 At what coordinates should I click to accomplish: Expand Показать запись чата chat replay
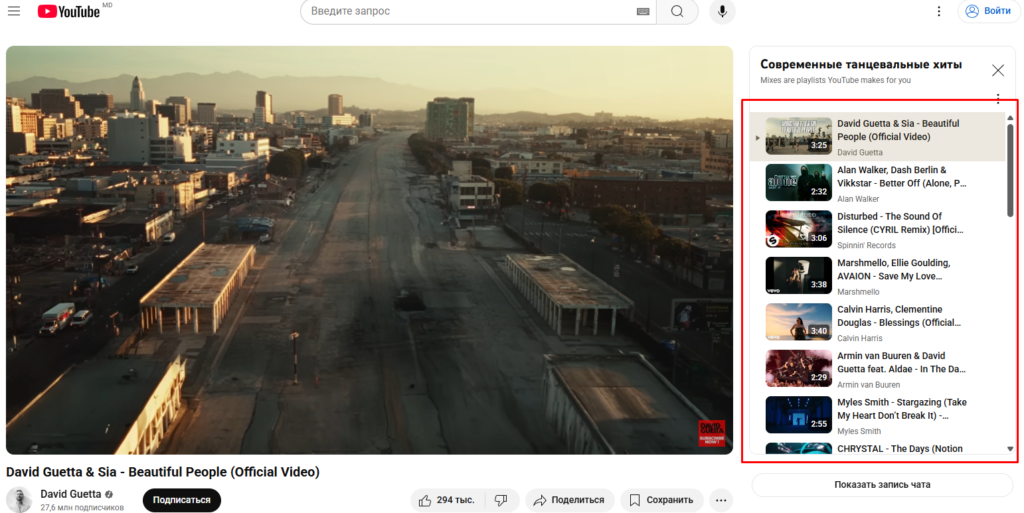click(x=882, y=485)
